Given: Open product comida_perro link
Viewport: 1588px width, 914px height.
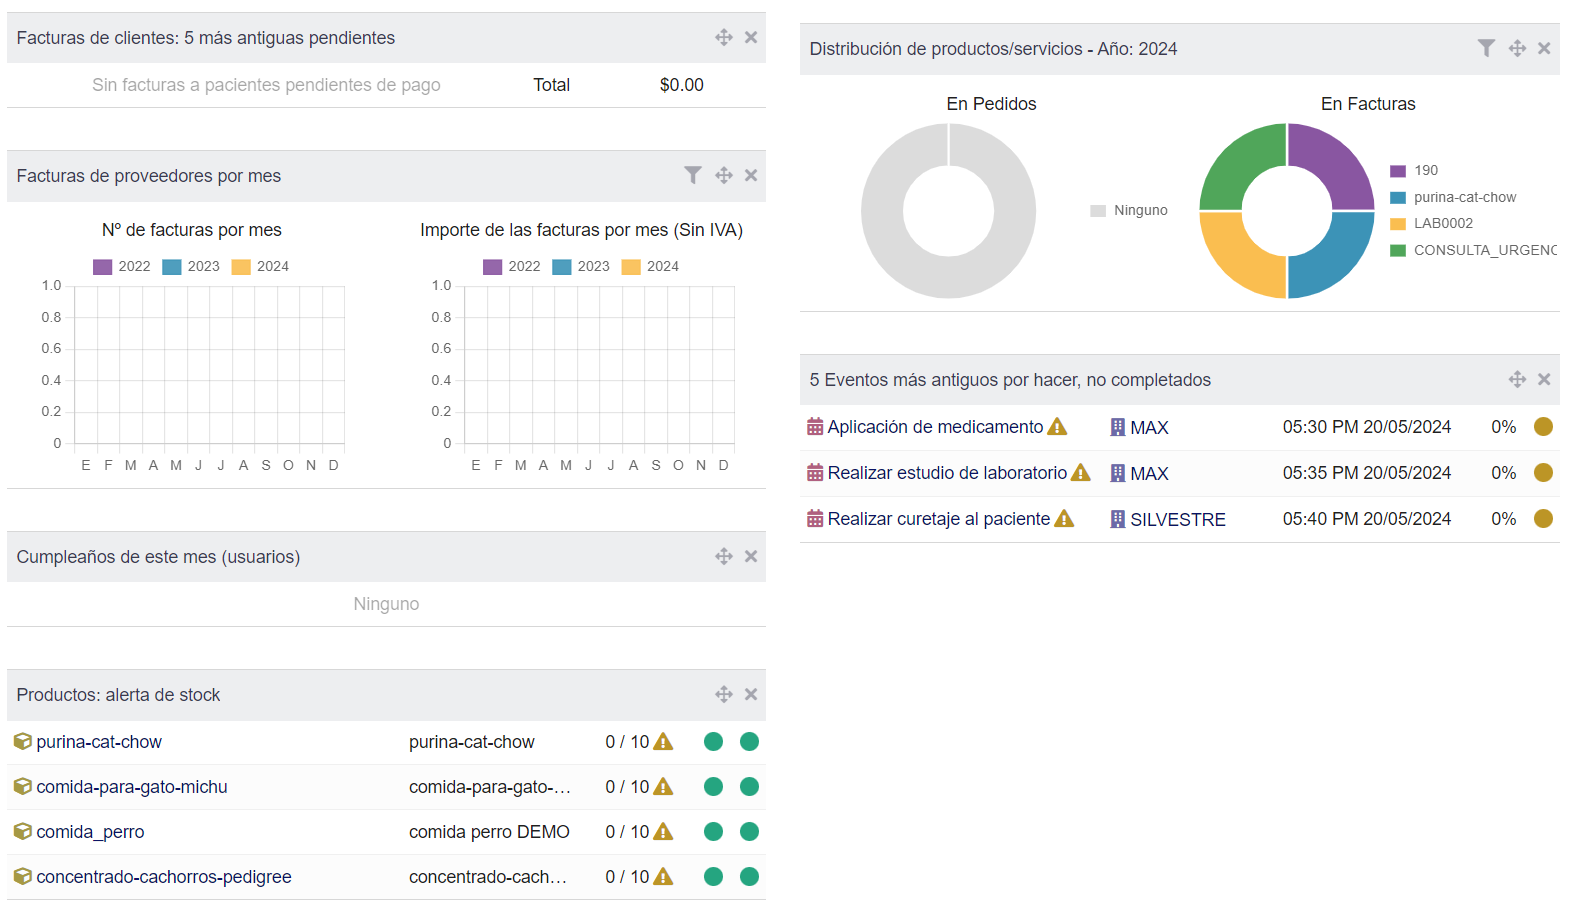Looking at the screenshot, I should [90, 832].
